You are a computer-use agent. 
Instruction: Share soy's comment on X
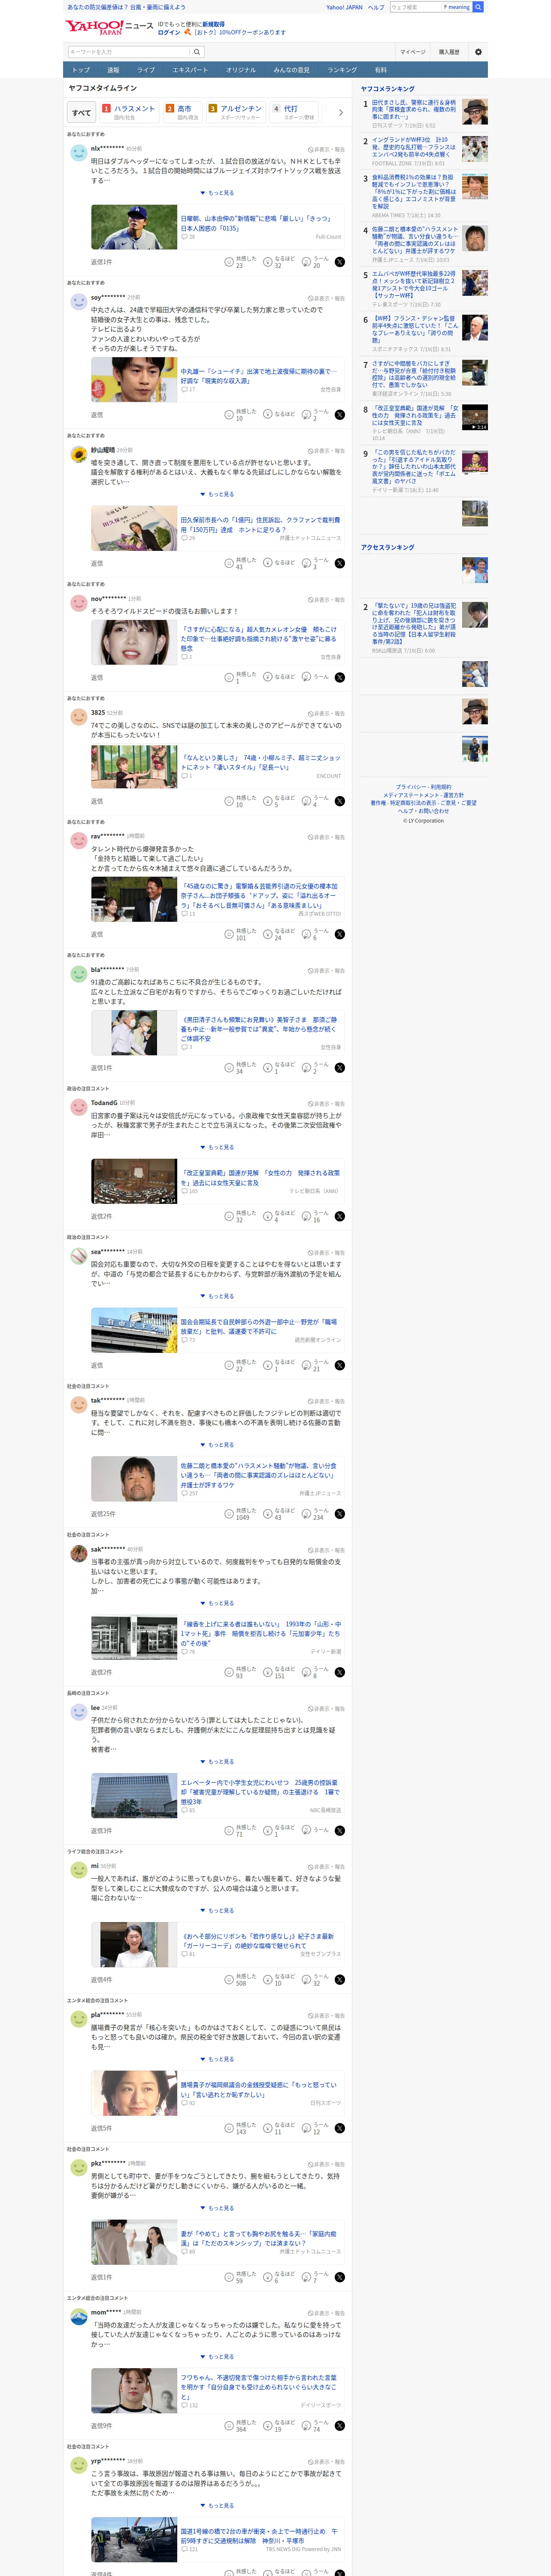pyautogui.click(x=340, y=415)
